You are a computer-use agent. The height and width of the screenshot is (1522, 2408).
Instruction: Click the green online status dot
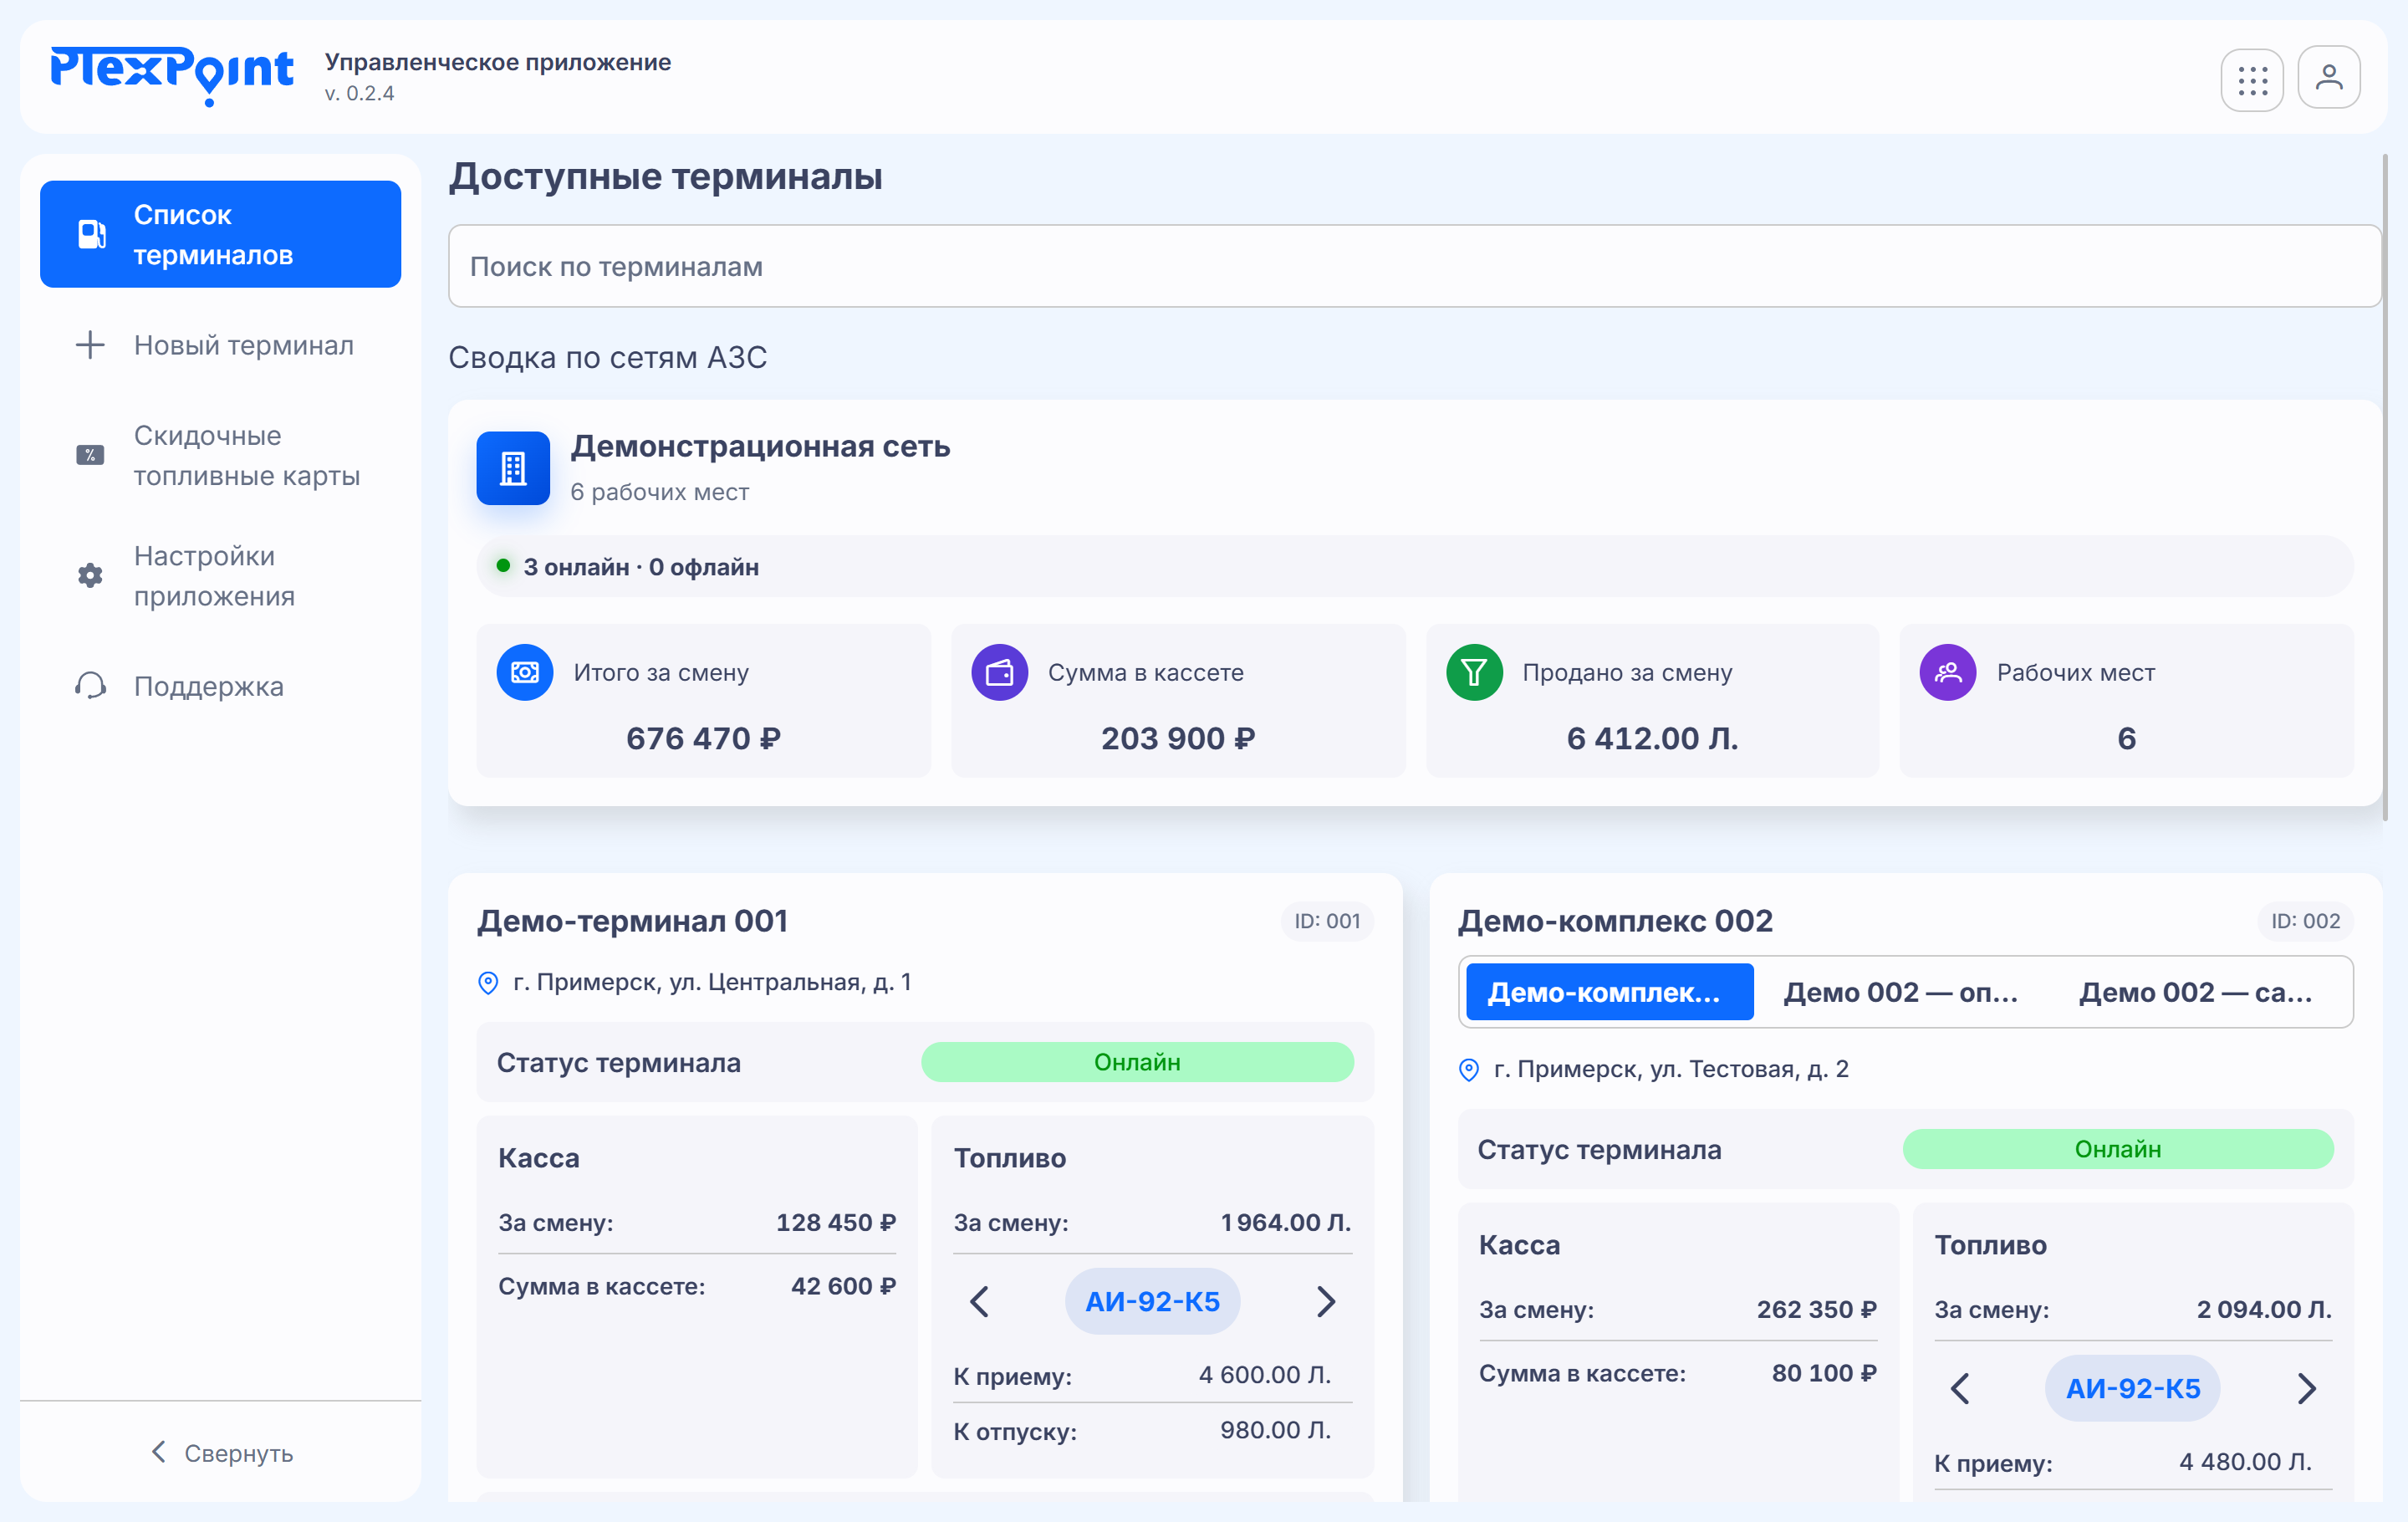click(x=504, y=566)
